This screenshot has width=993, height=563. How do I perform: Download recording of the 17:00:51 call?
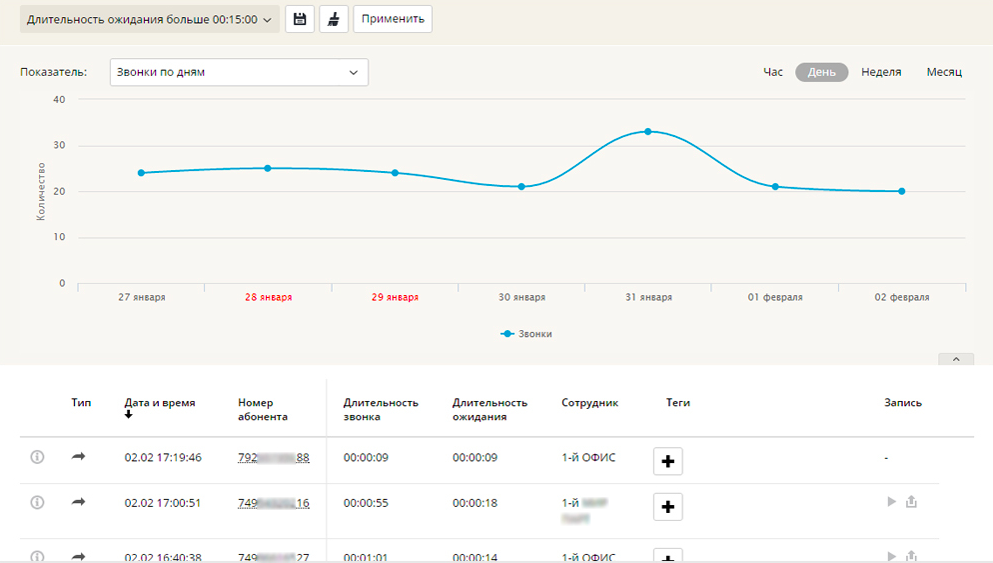tap(911, 502)
